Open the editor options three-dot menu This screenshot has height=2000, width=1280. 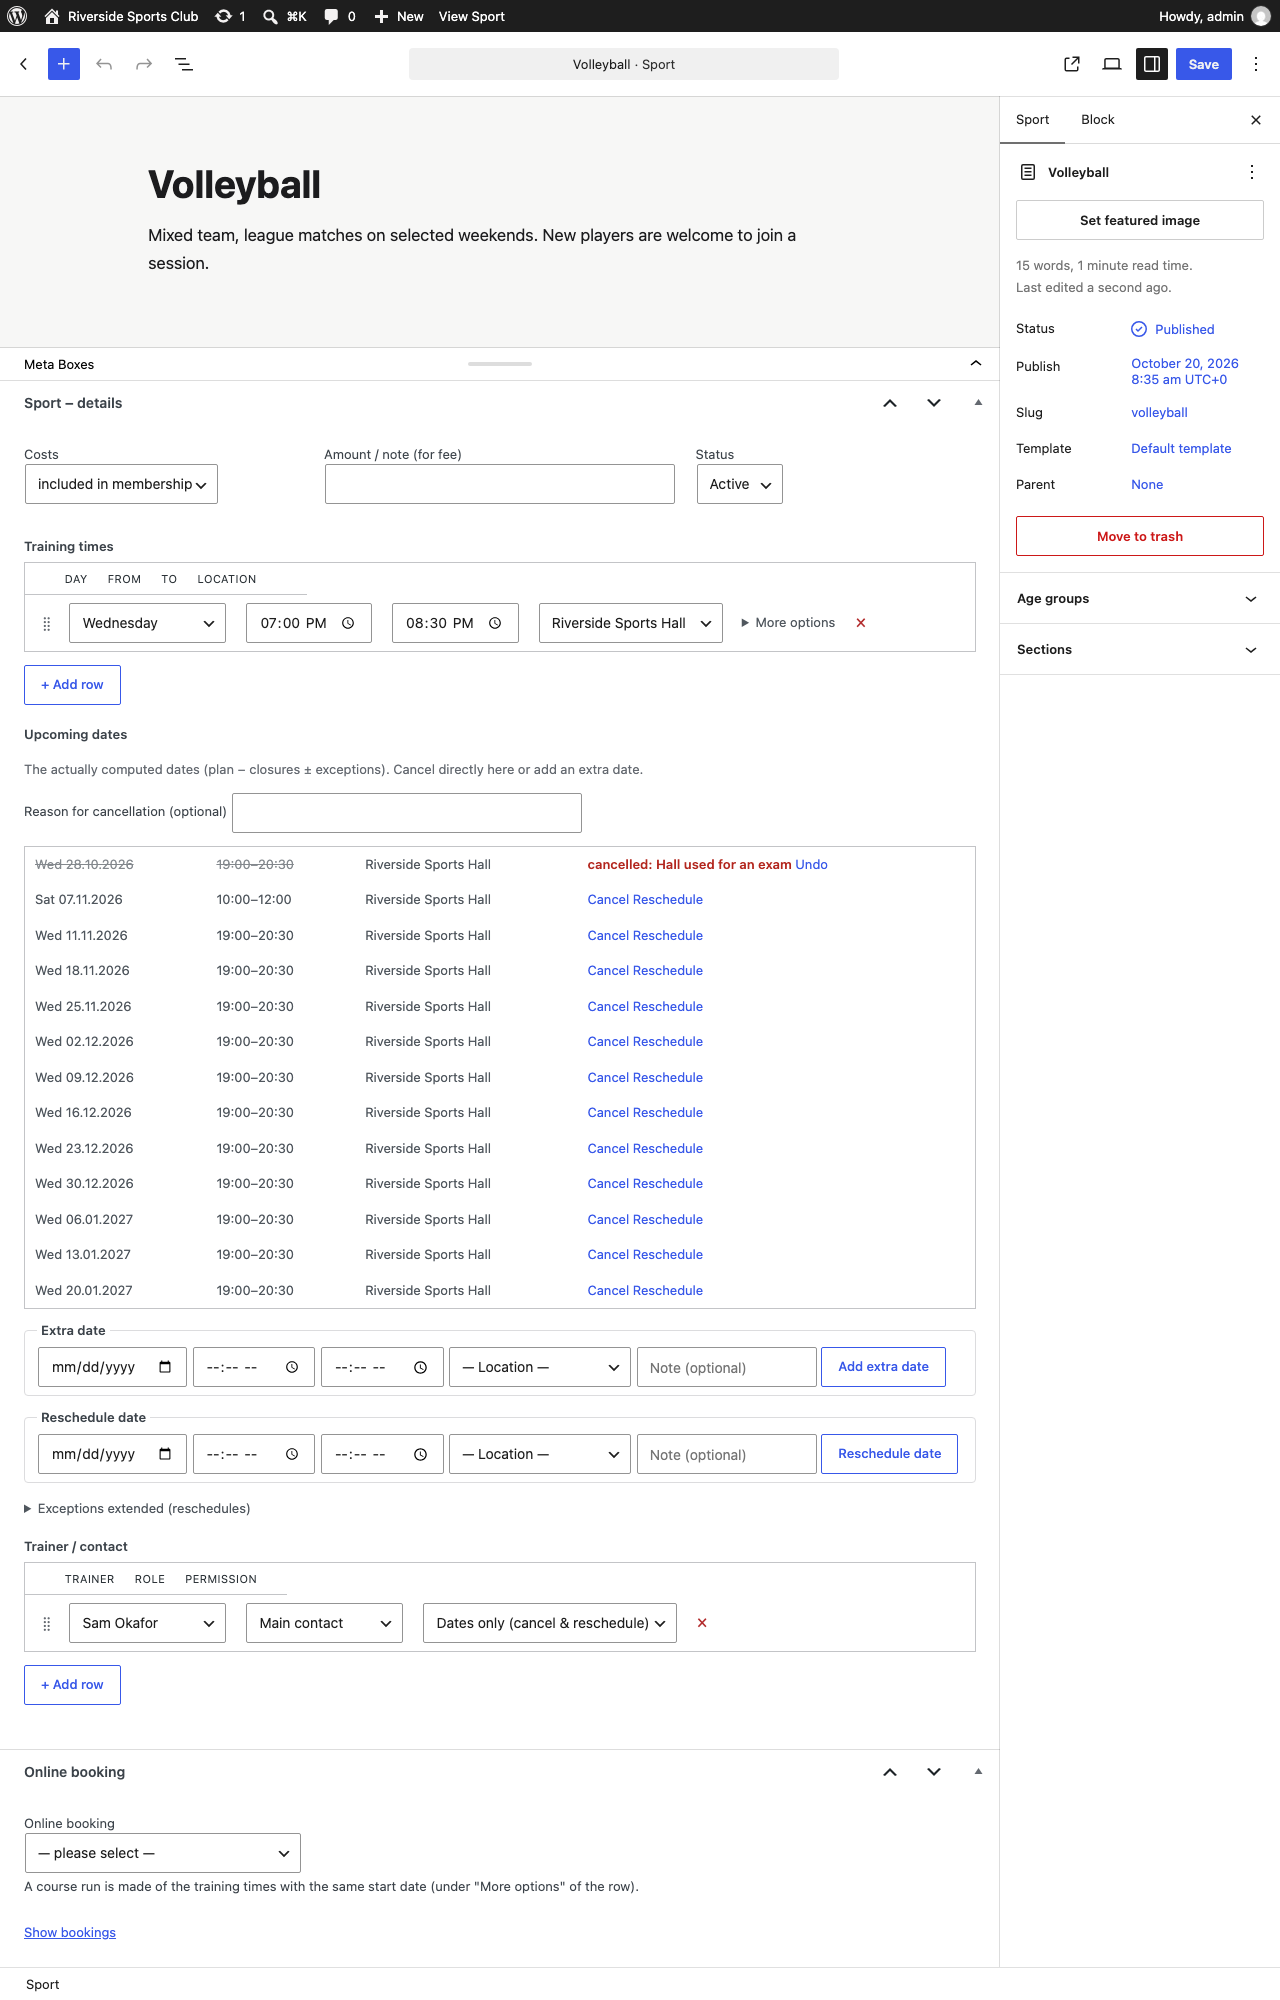(x=1256, y=64)
